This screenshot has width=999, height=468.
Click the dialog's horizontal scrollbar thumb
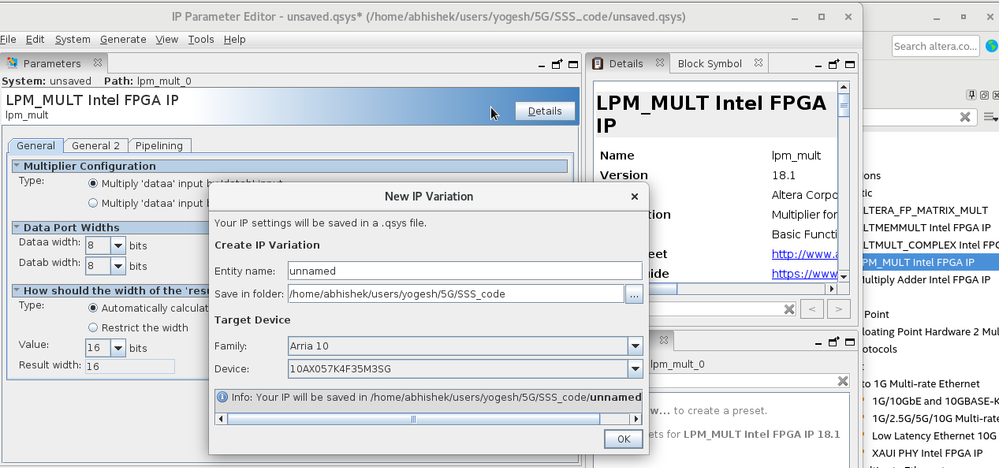[x=413, y=418]
